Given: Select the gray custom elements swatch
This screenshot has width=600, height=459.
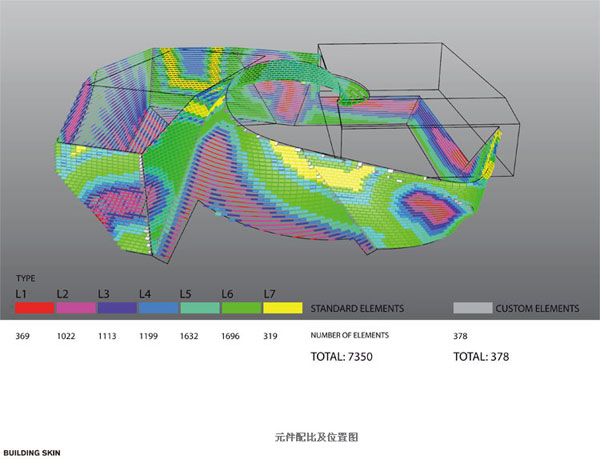Looking at the screenshot, I should [474, 307].
